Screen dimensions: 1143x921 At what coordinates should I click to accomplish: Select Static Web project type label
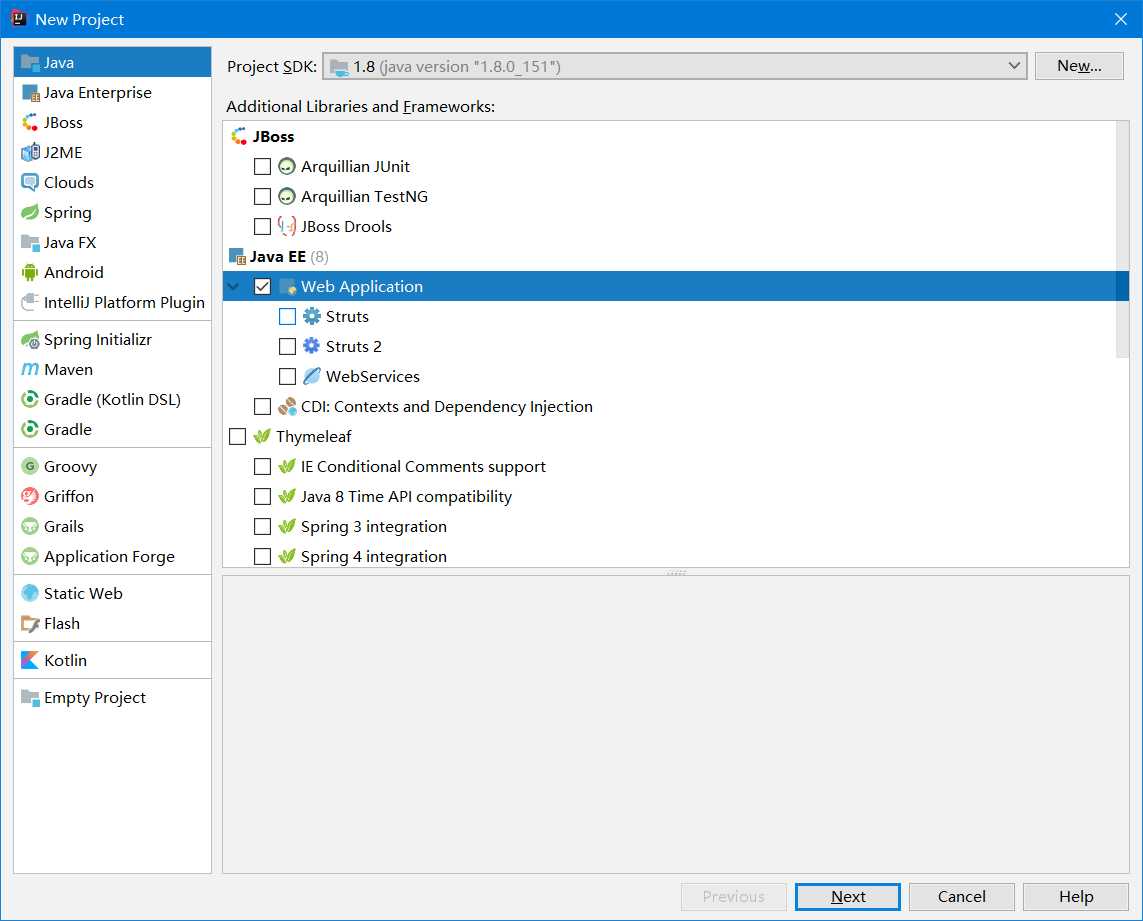[83, 594]
